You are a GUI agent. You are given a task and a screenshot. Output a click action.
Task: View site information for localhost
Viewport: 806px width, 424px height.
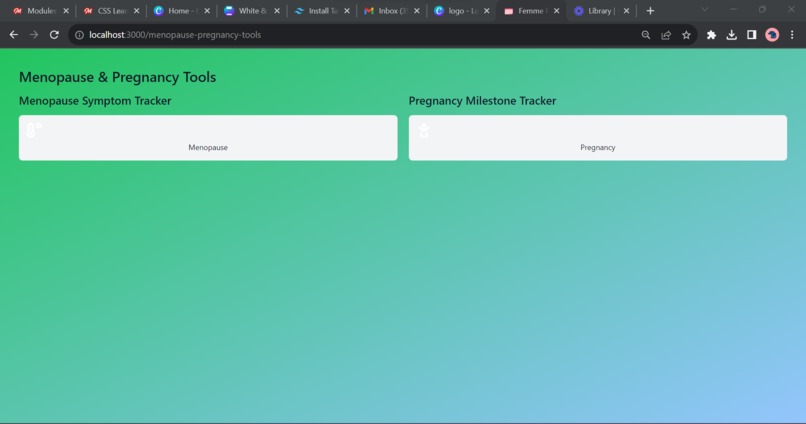point(79,35)
